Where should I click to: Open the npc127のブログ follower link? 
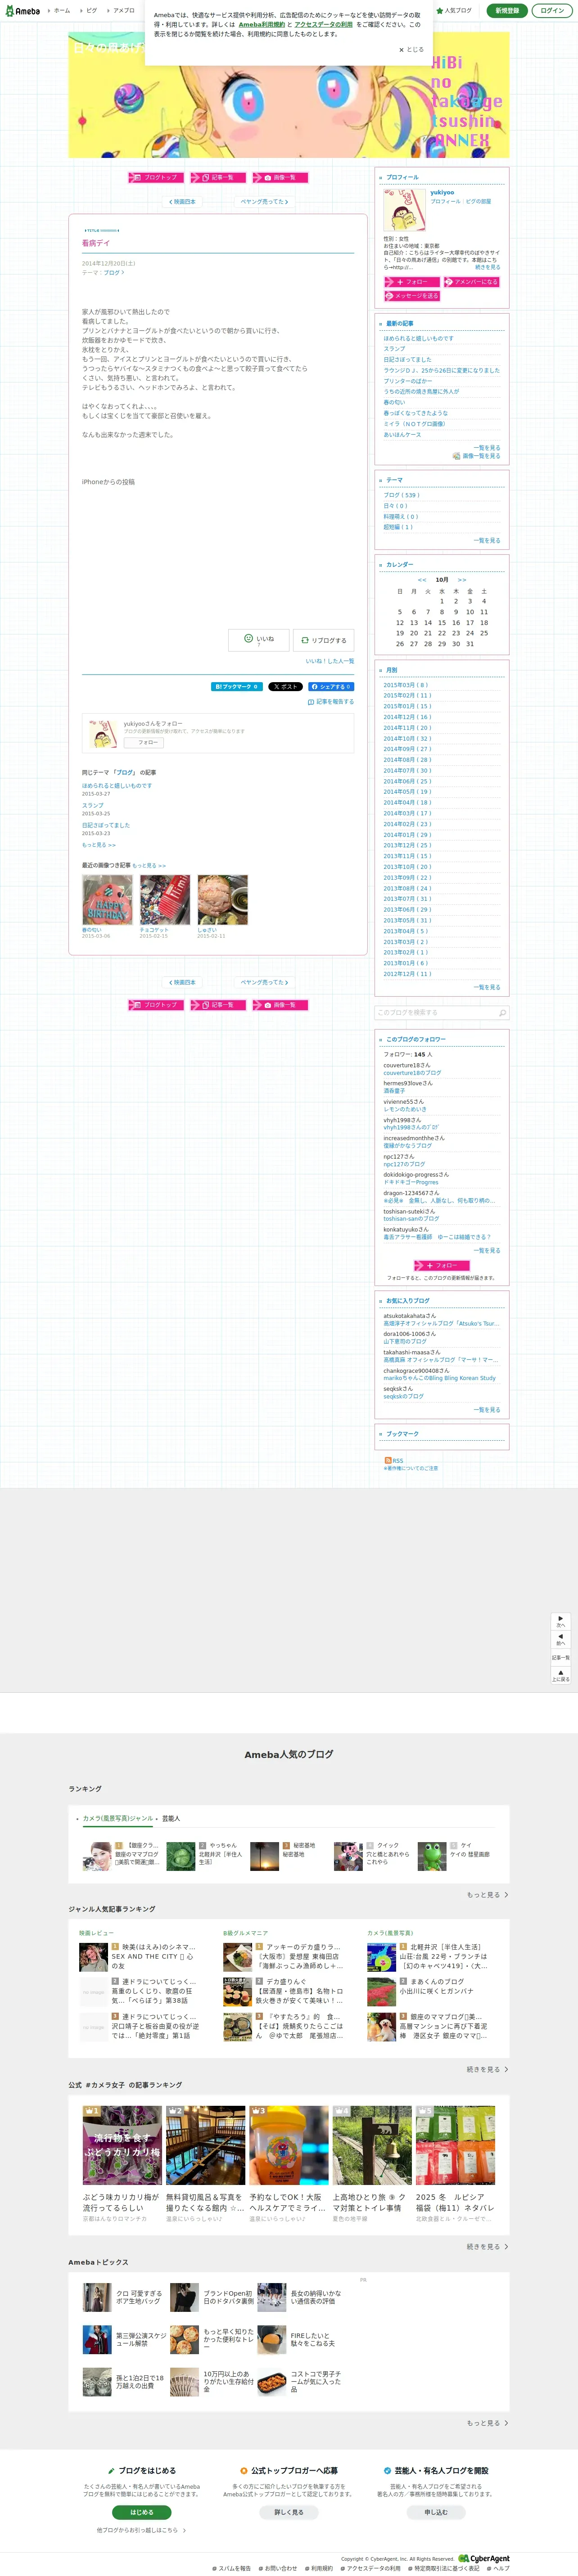(404, 1164)
